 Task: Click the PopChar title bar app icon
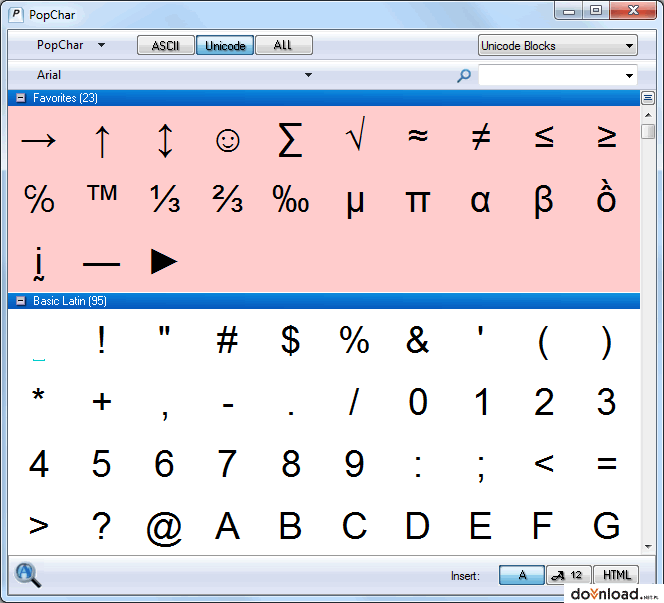[16, 15]
